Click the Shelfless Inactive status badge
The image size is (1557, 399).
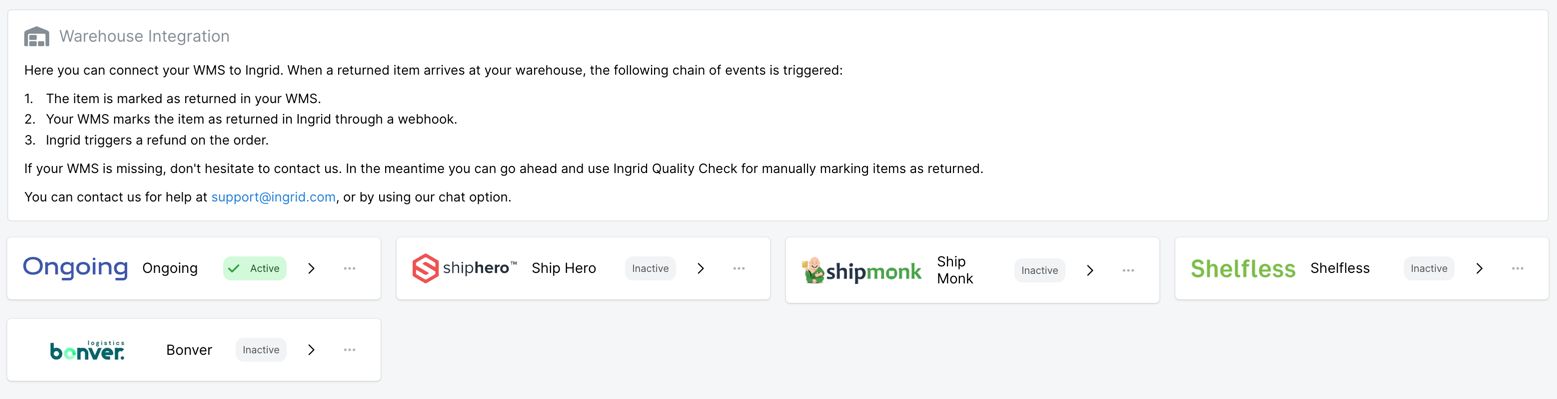(1429, 268)
